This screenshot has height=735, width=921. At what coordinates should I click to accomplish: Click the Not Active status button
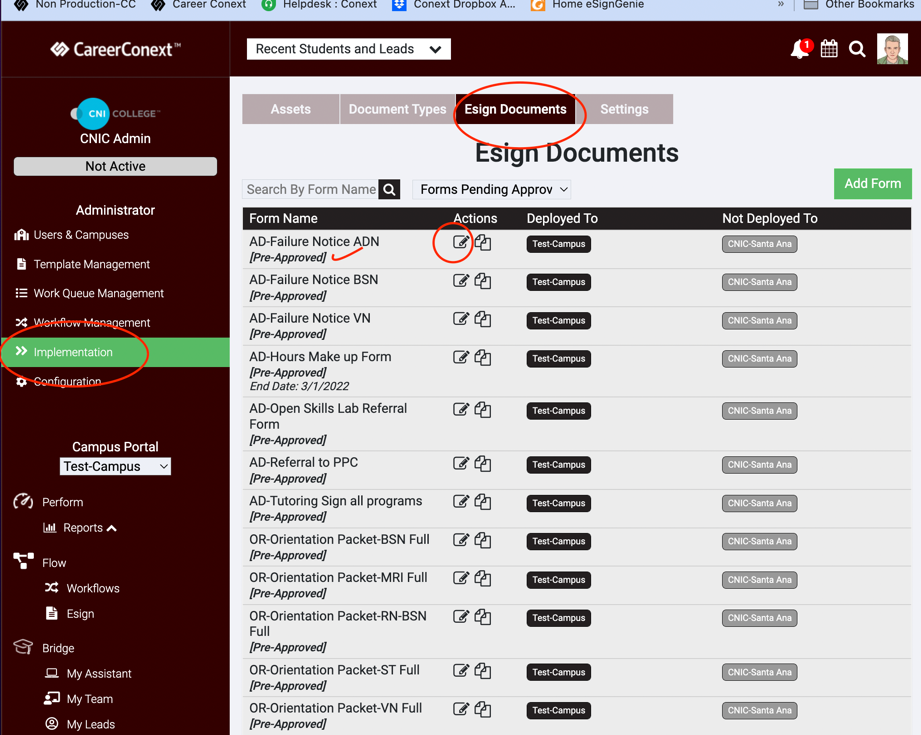click(115, 166)
